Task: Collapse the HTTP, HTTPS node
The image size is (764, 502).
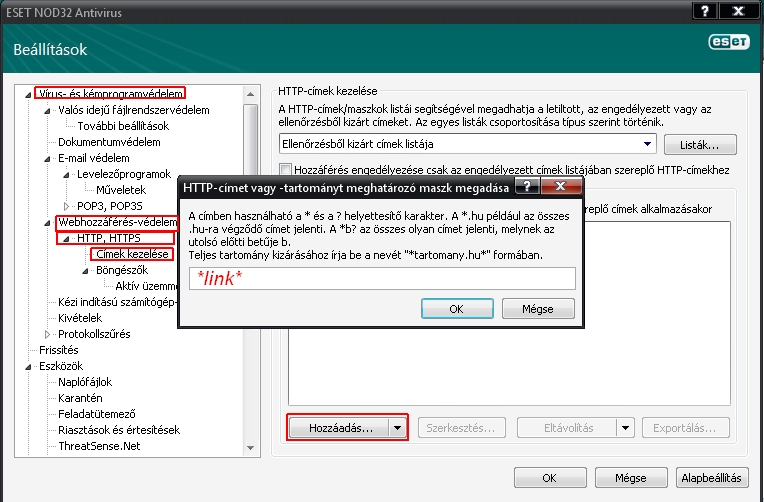Action: [x=66, y=239]
